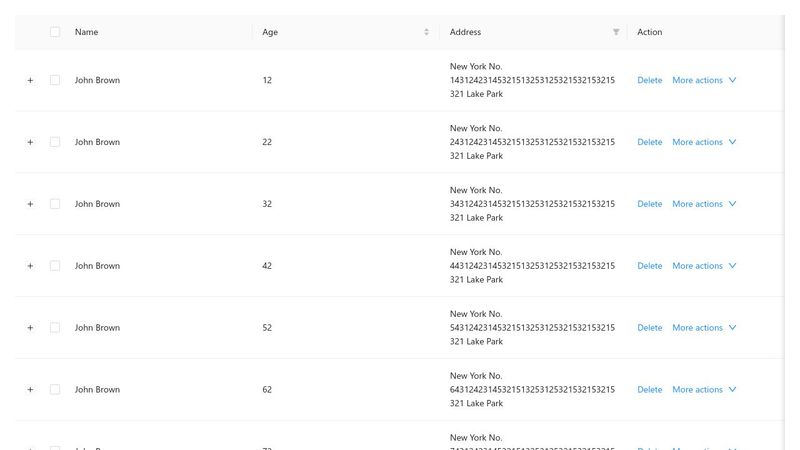Expand the row with age 32

[x=30, y=204]
